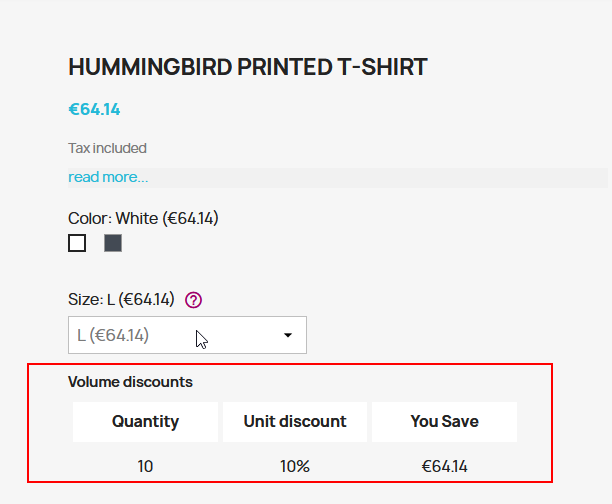Click the 10% unit discount cell
The height and width of the screenshot is (504, 612).
click(x=295, y=466)
